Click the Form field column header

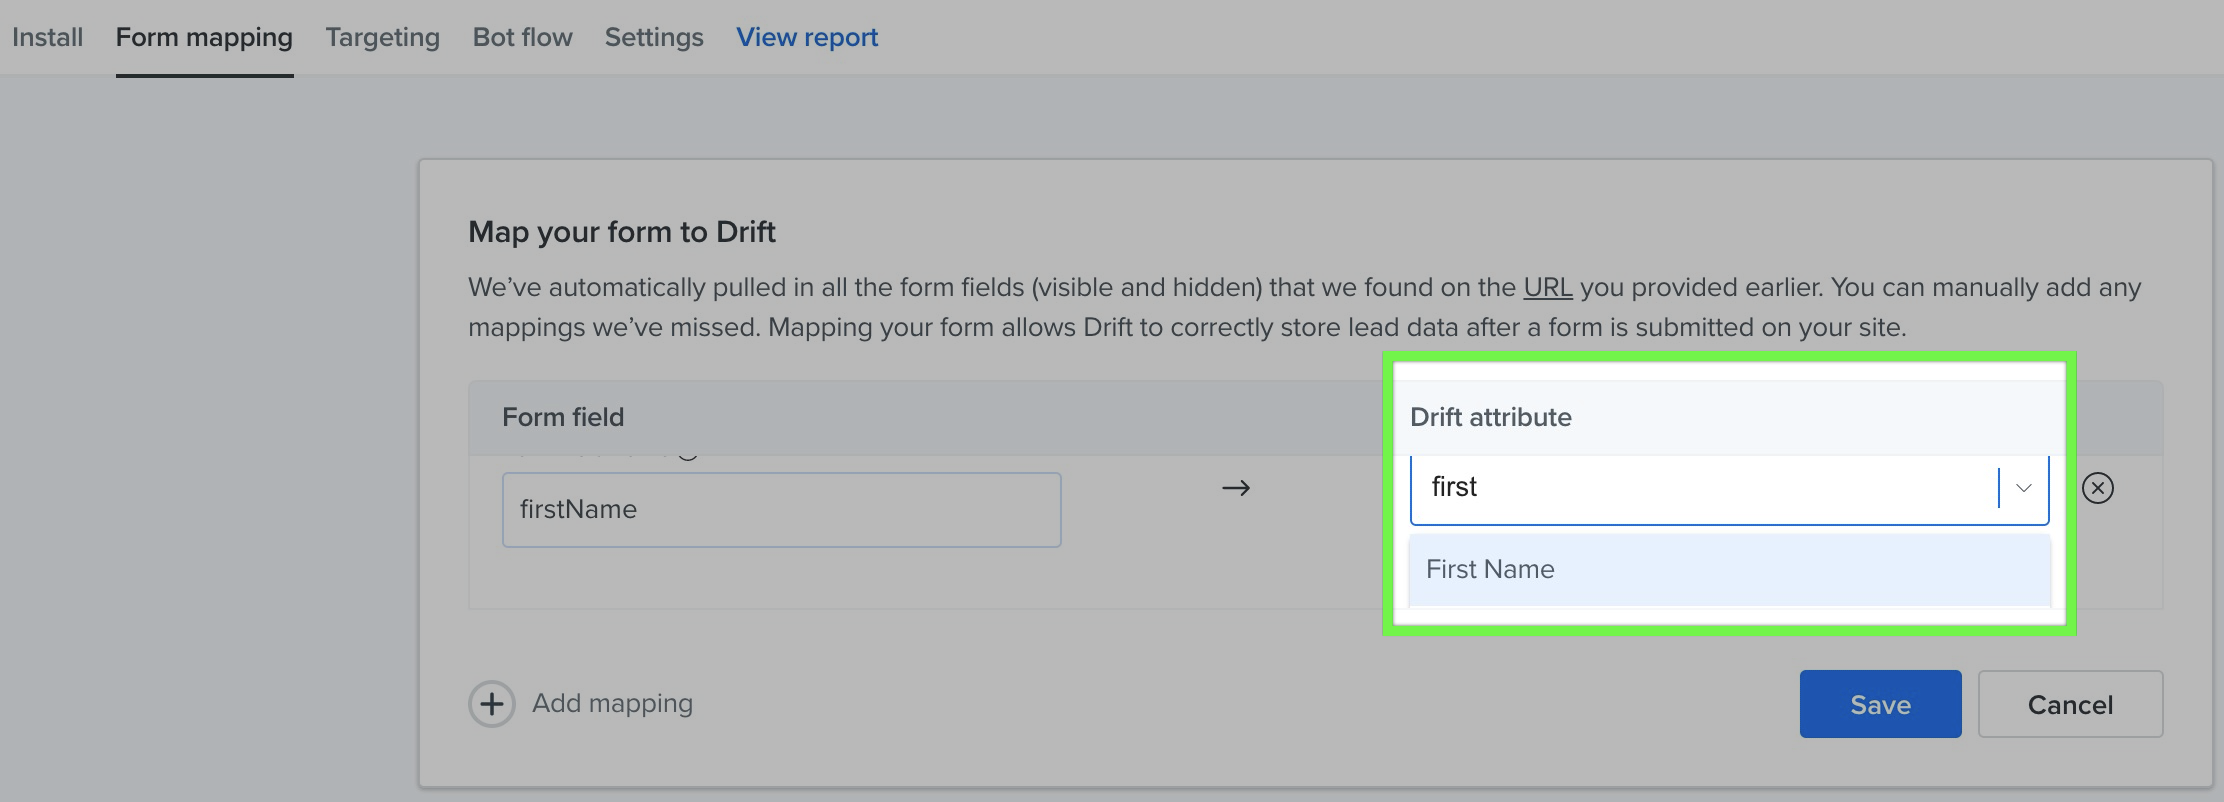pyautogui.click(x=563, y=417)
